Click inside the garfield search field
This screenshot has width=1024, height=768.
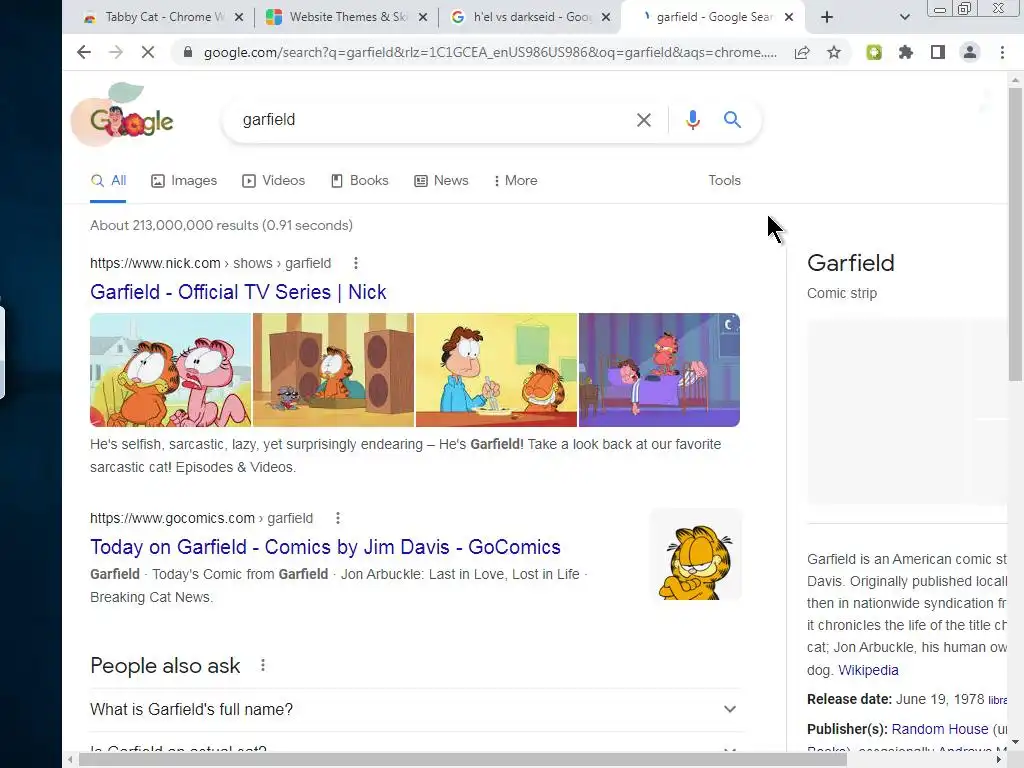431,120
